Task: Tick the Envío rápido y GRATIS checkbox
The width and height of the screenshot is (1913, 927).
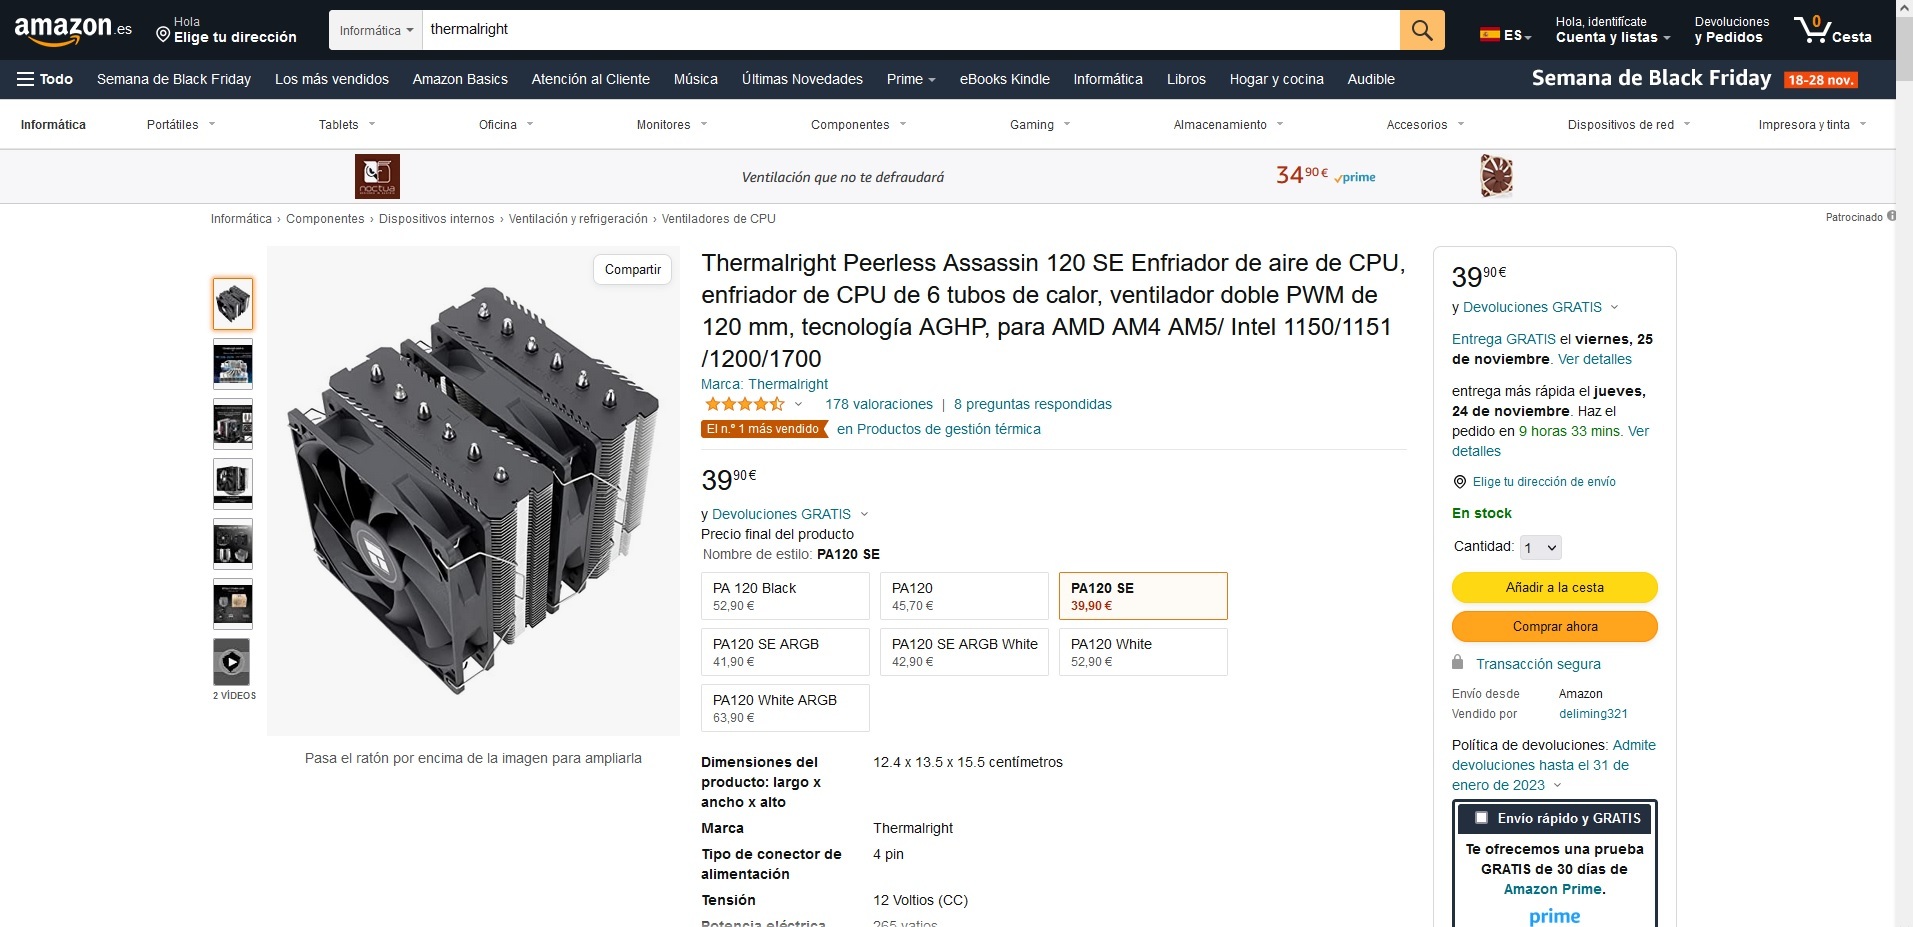Action: click(x=1481, y=817)
